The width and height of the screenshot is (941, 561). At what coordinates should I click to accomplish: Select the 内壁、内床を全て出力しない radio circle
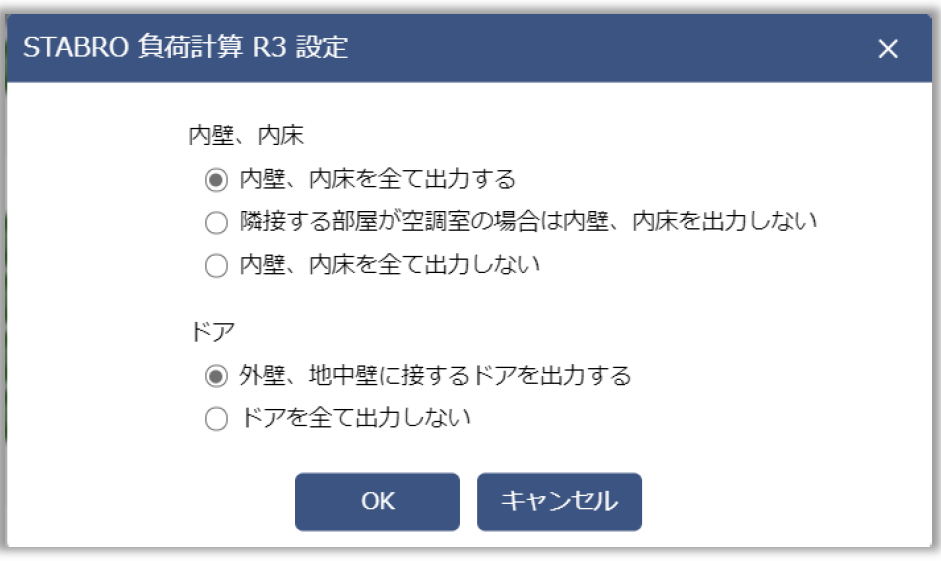point(215,265)
